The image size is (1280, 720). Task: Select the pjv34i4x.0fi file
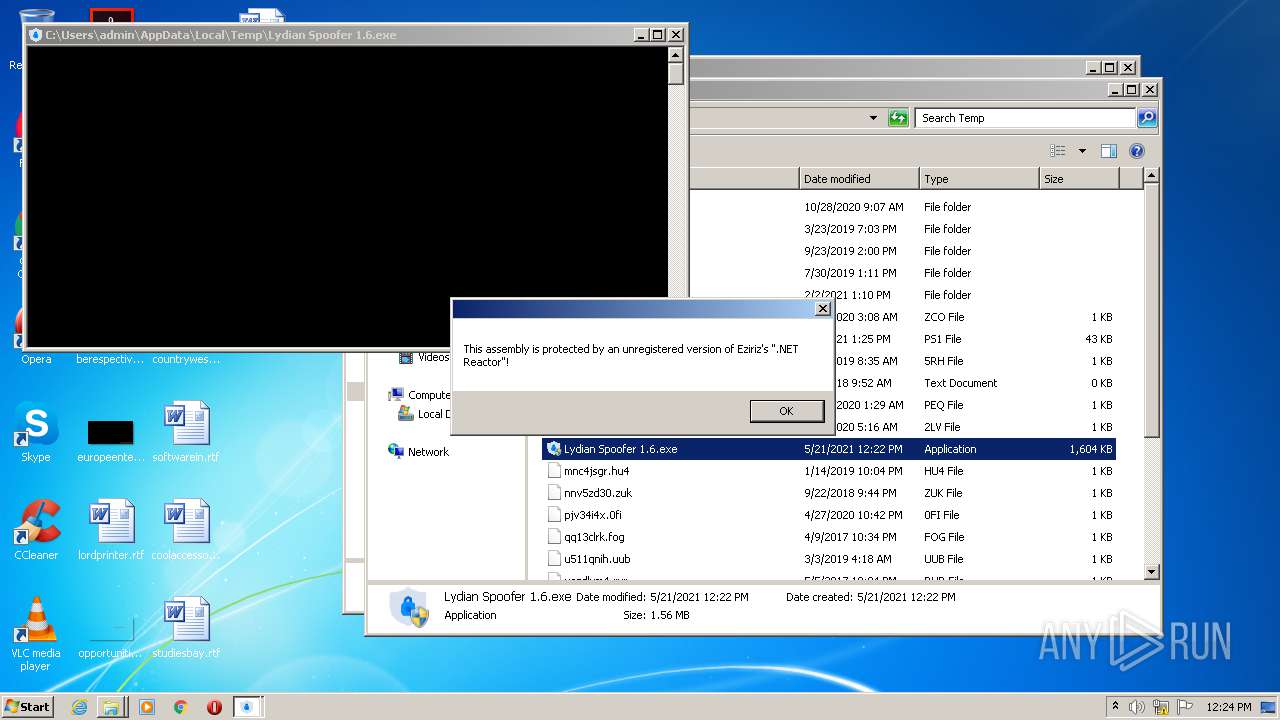click(x=592, y=515)
